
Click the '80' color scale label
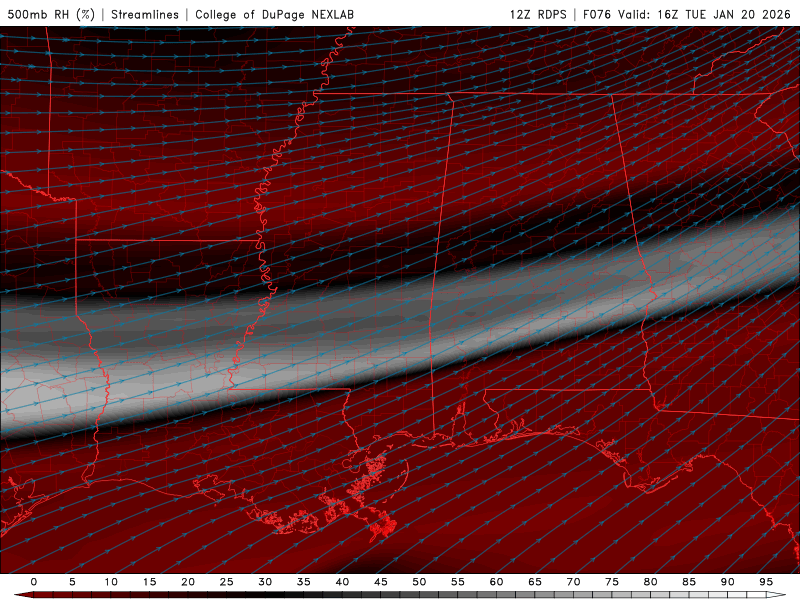651,582
